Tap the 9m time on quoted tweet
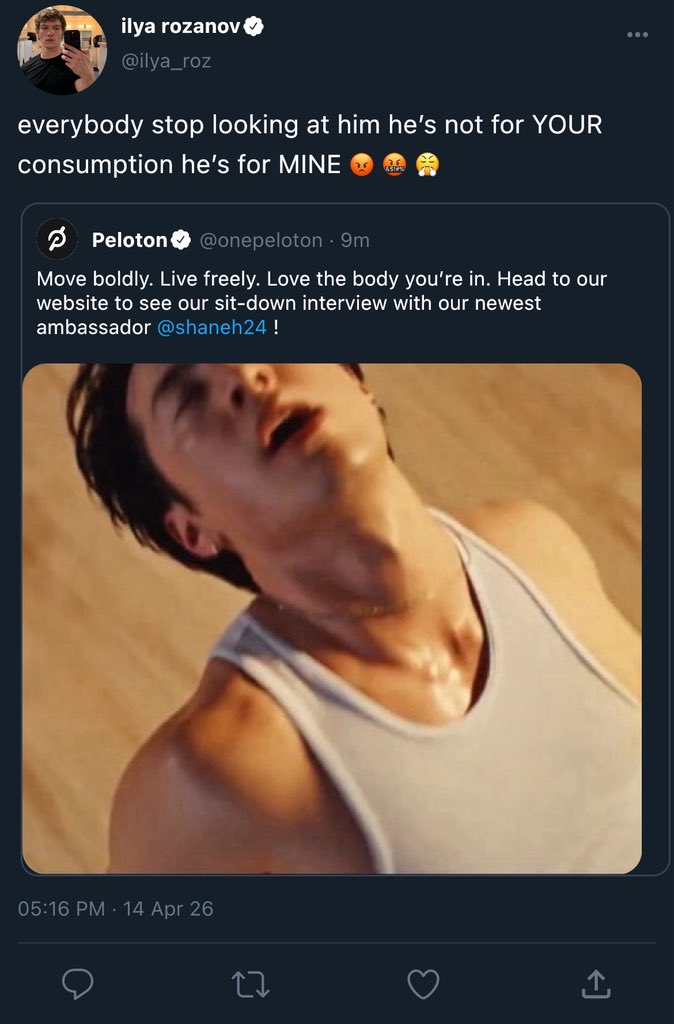The image size is (674, 1024). click(x=355, y=240)
